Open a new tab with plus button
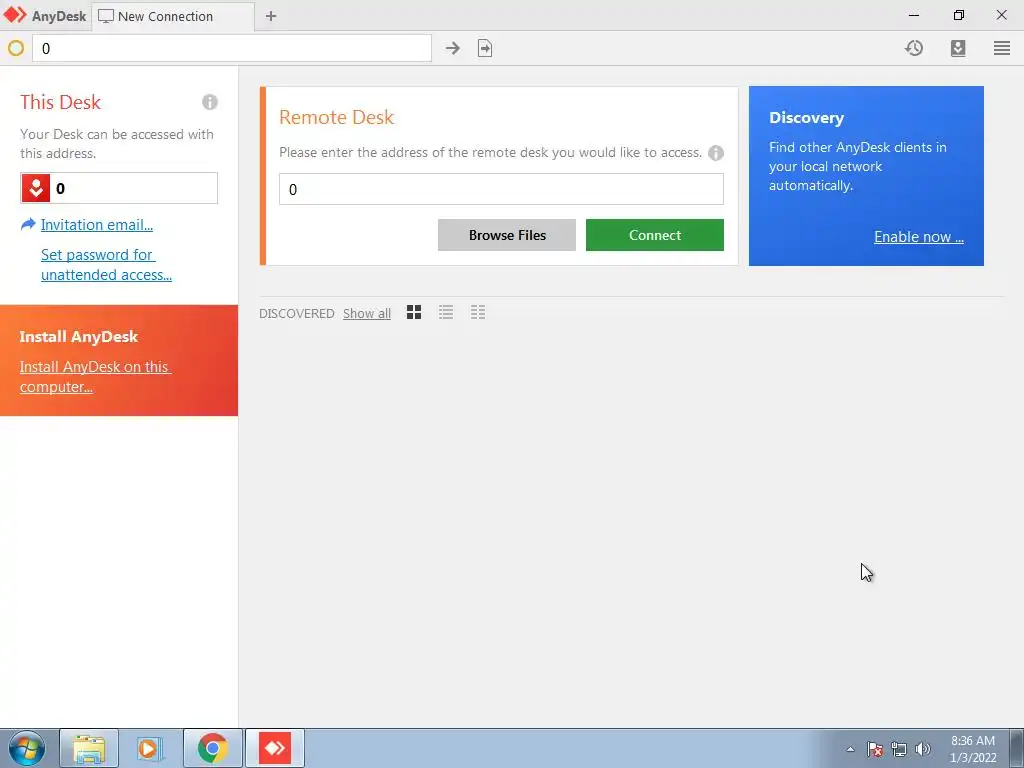 point(271,16)
